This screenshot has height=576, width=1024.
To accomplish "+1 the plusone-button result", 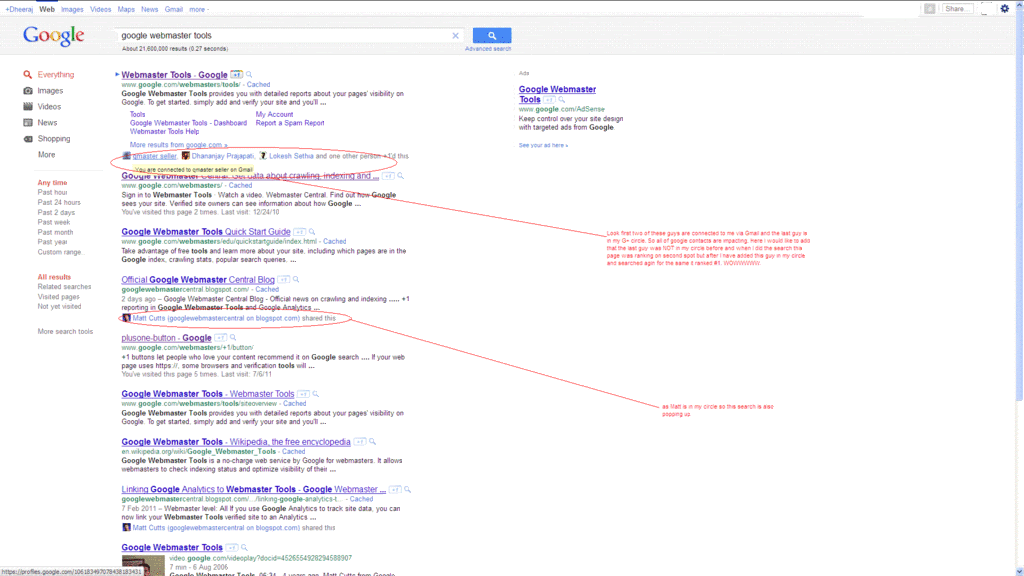I will tap(220, 338).
